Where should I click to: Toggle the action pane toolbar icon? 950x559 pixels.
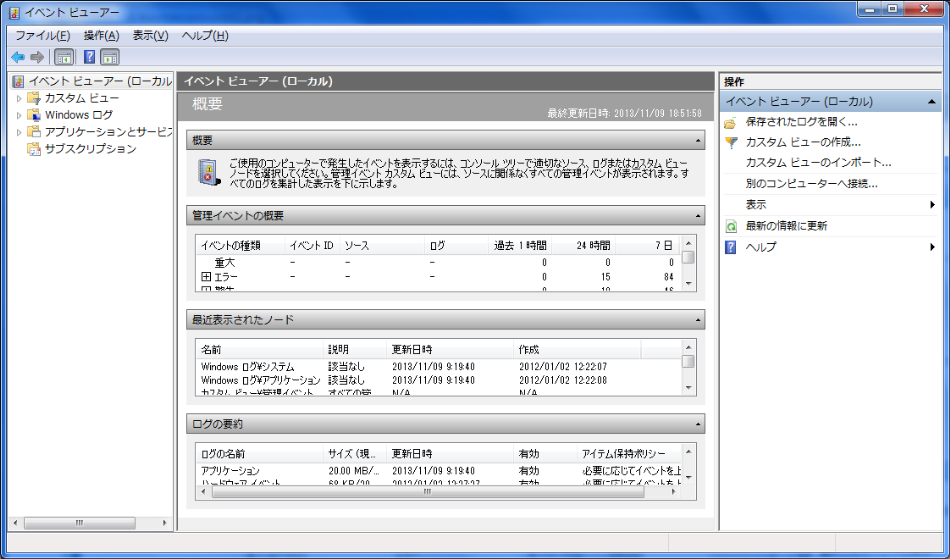pyautogui.click(x=110, y=57)
